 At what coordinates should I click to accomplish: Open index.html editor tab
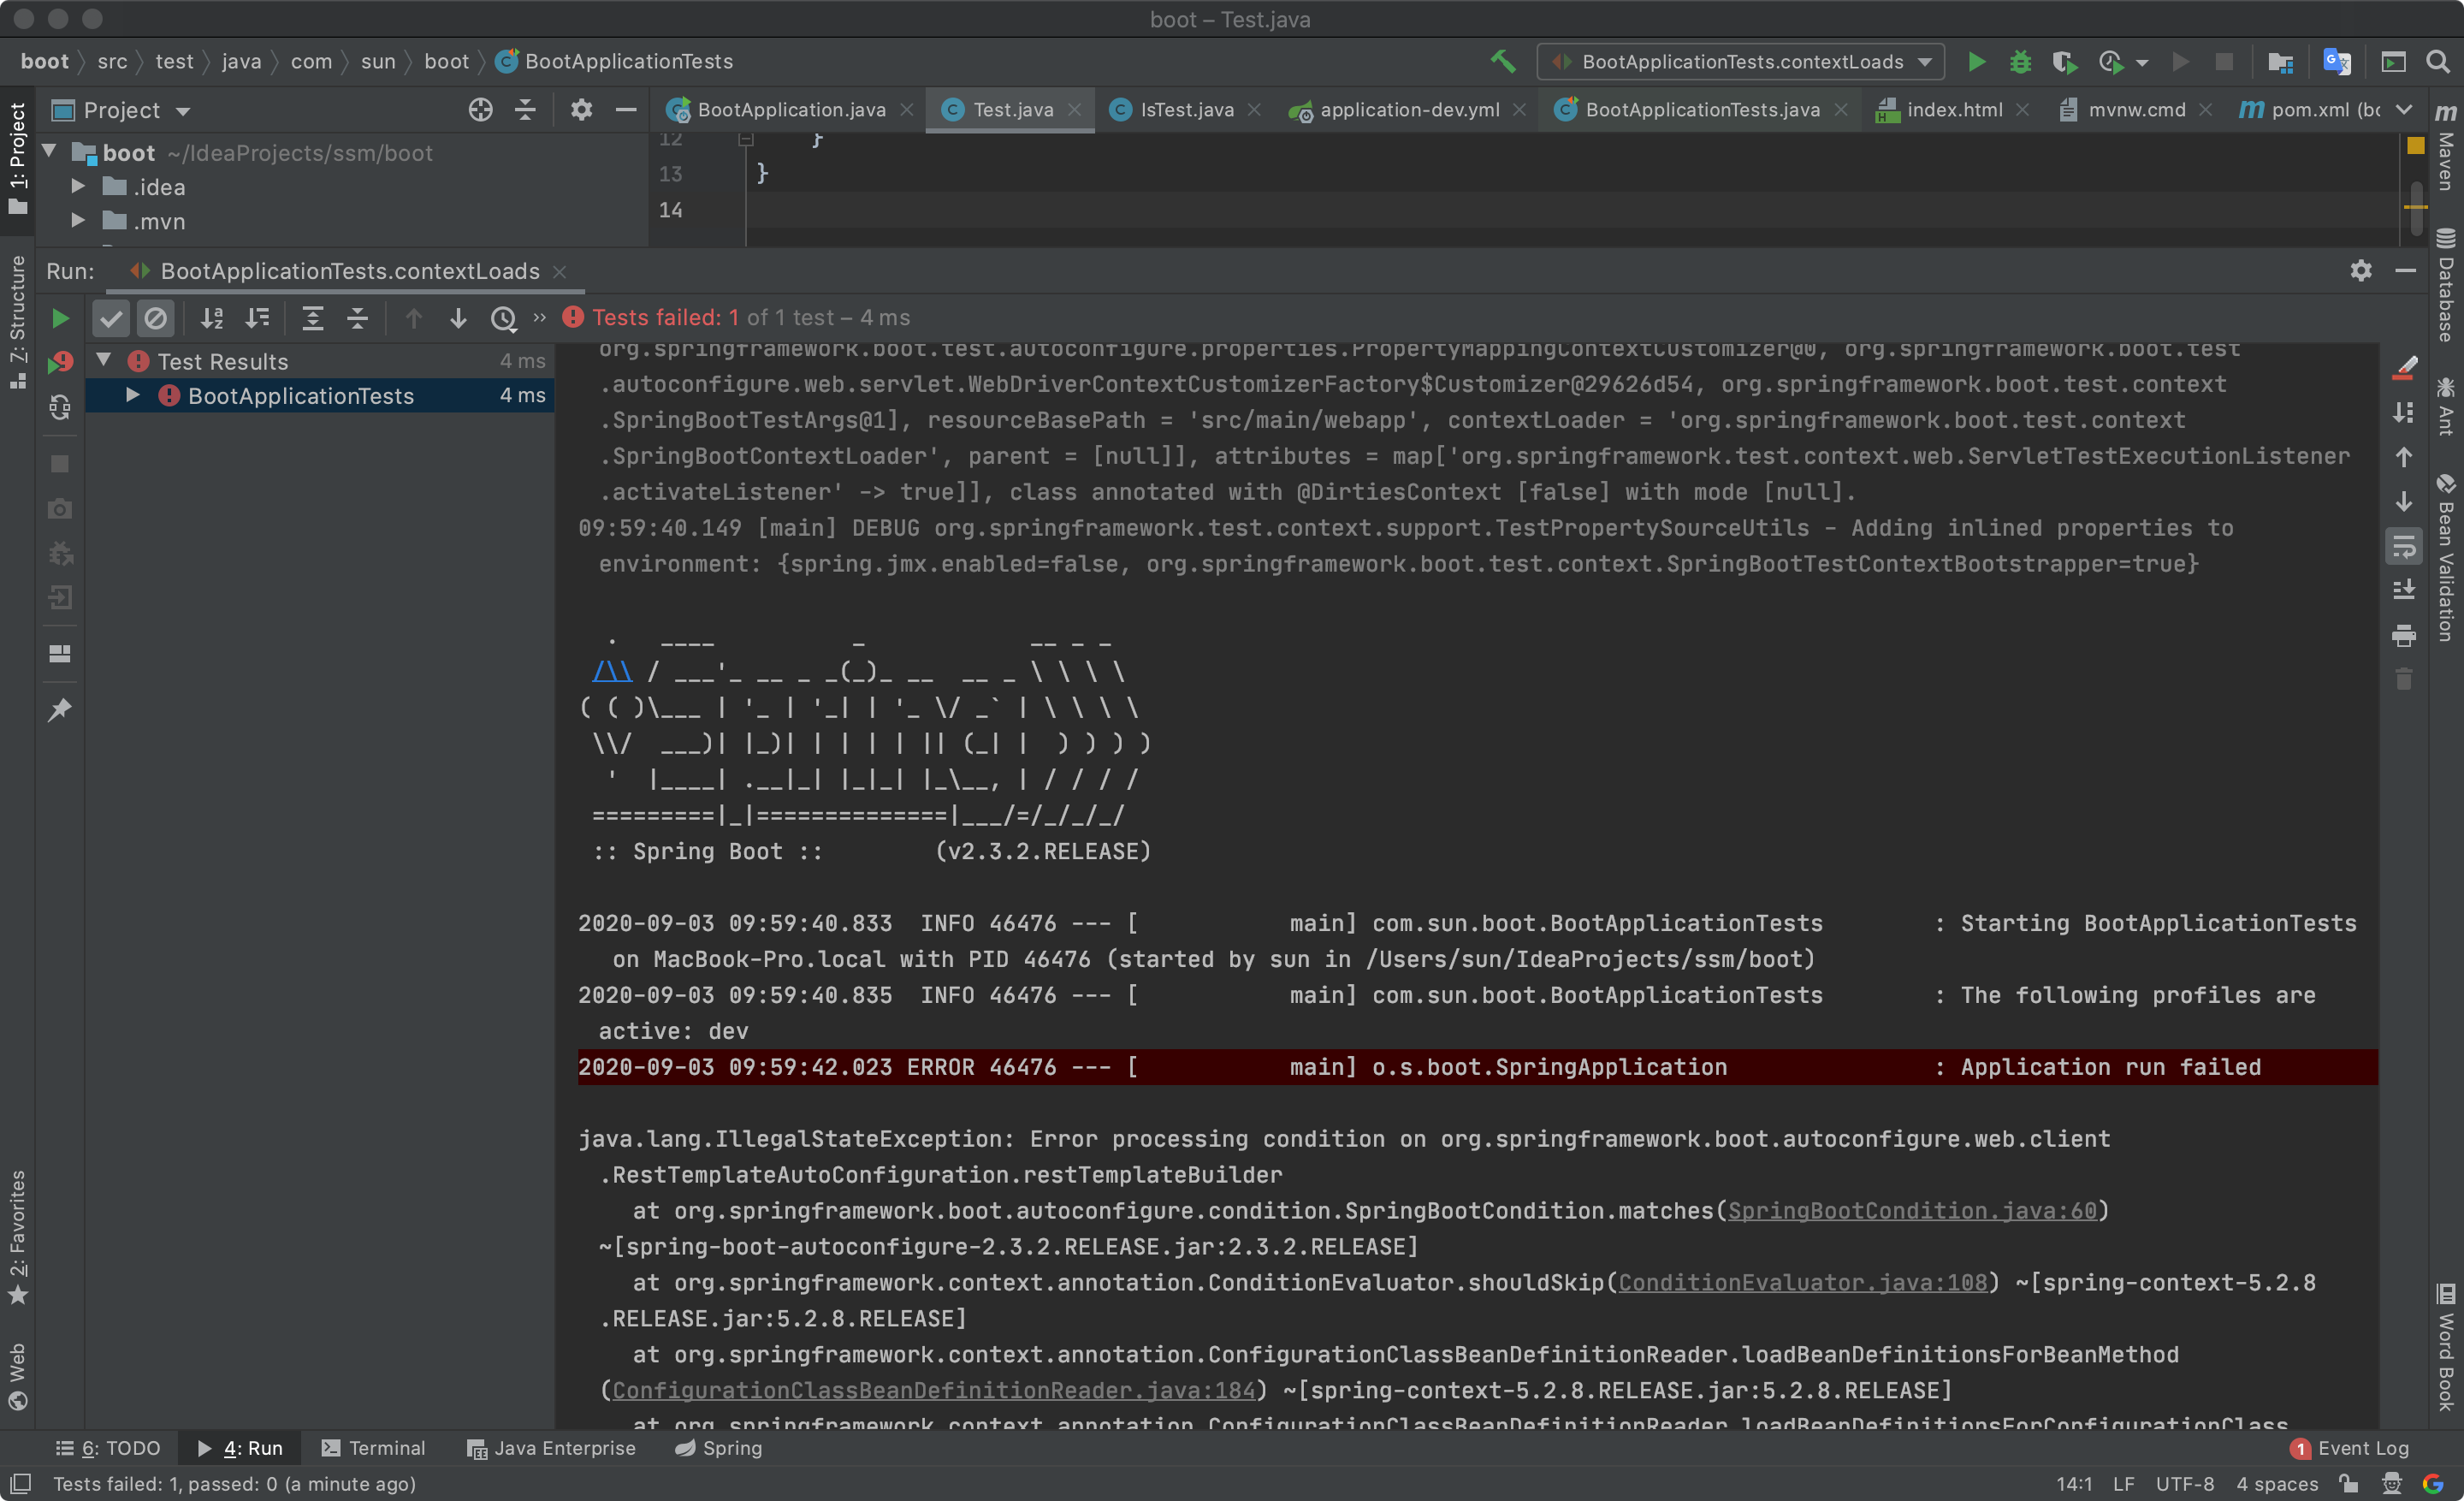click(1953, 110)
